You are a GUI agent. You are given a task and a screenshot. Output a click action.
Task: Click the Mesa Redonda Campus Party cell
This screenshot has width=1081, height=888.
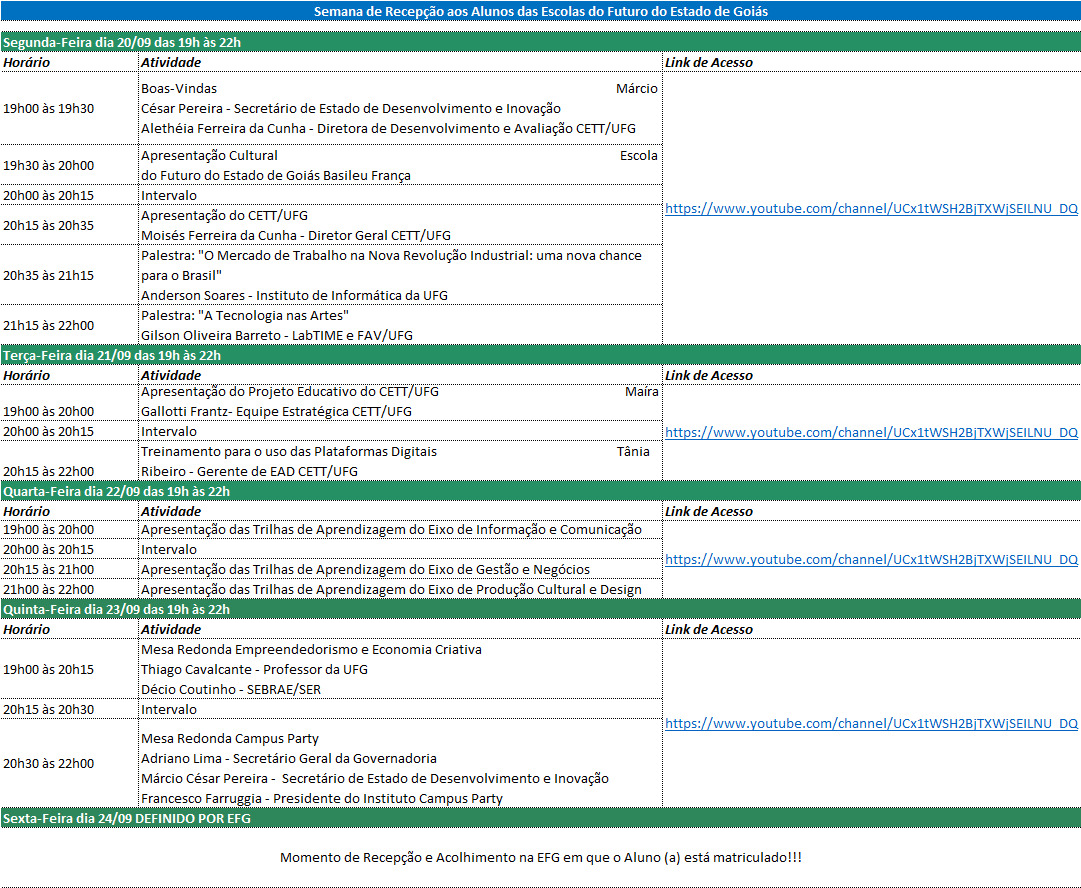(400, 763)
